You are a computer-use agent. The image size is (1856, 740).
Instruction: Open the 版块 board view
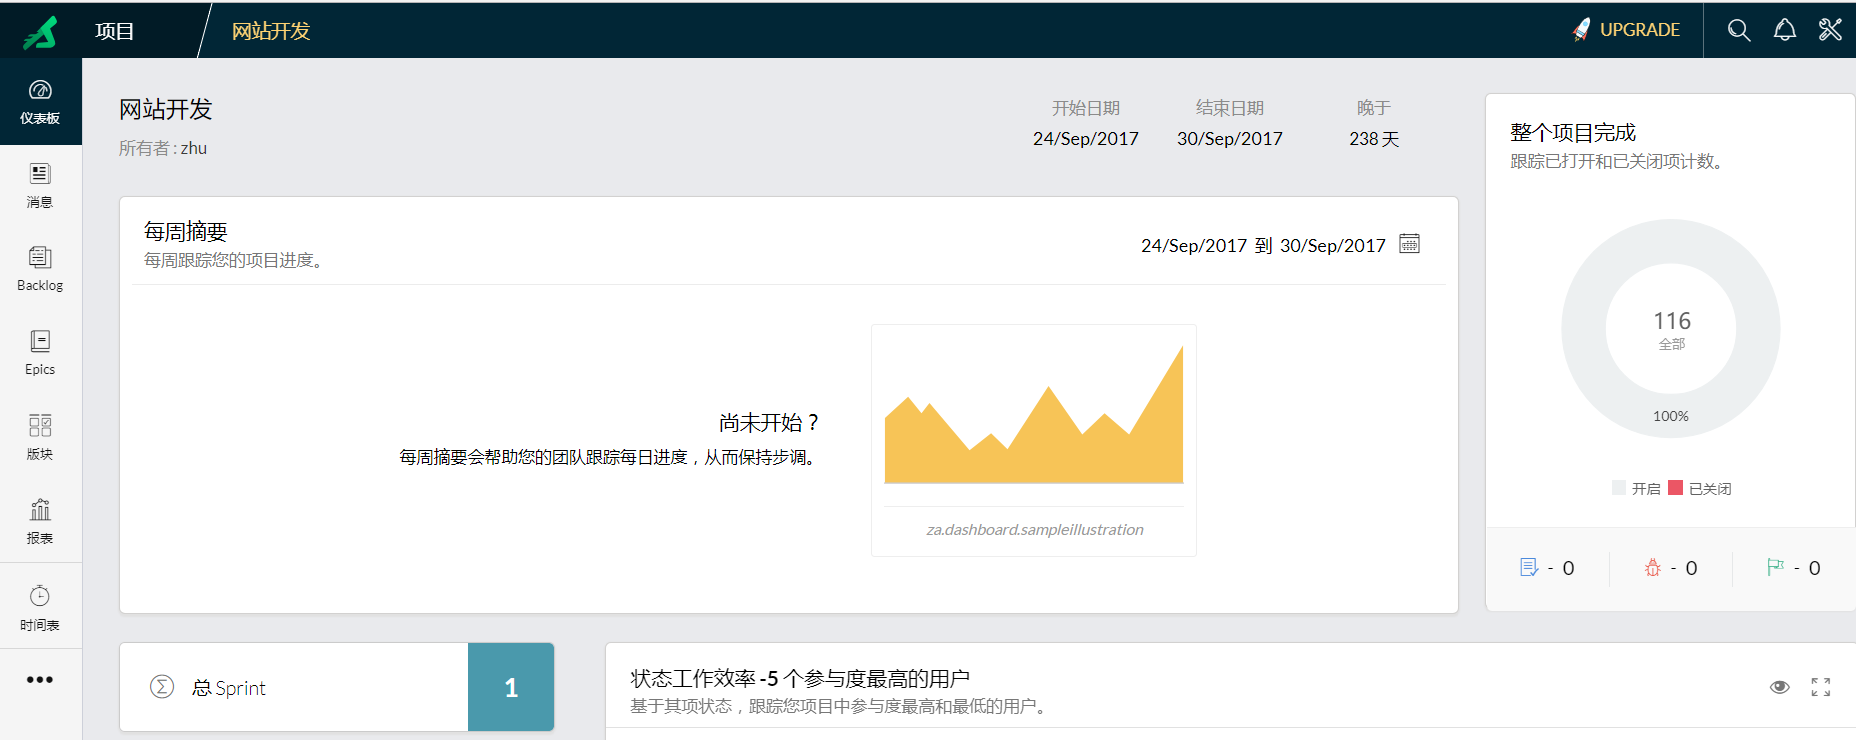tap(40, 437)
